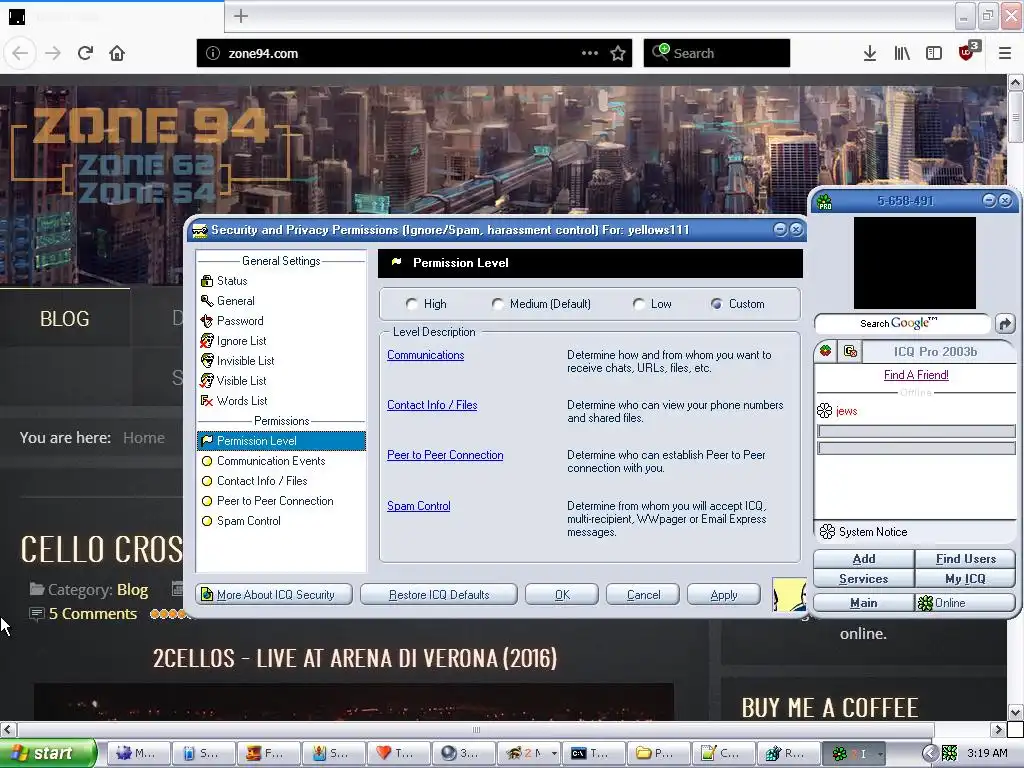The image size is (1024, 768).
Task: Open the Online status selector in ICQ
Action: (965, 603)
